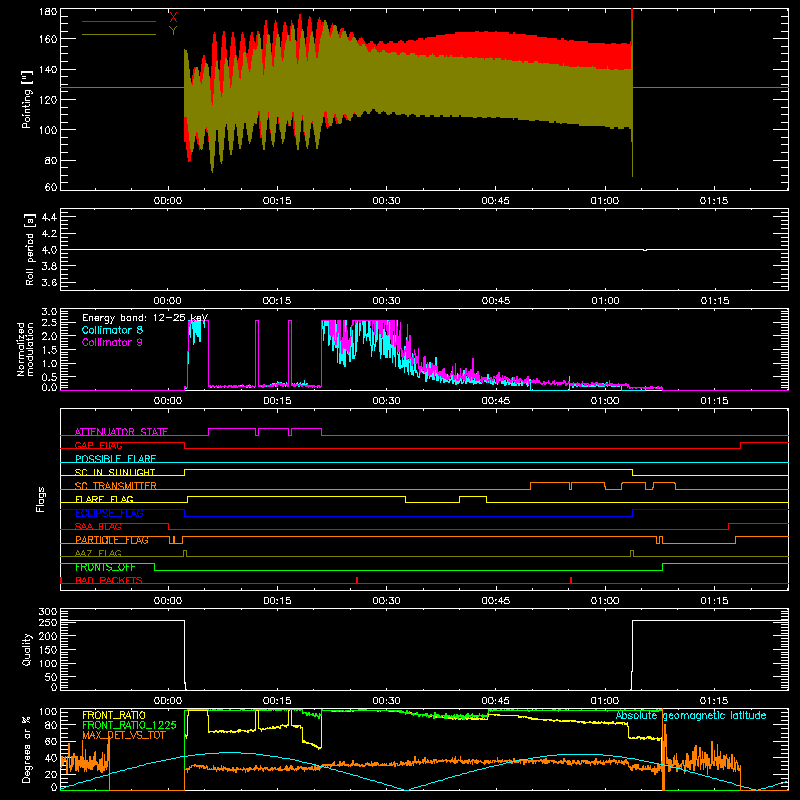This screenshot has height=800, width=800.
Task: Select the SC_TRANSMITTER label
Action: click(115, 486)
